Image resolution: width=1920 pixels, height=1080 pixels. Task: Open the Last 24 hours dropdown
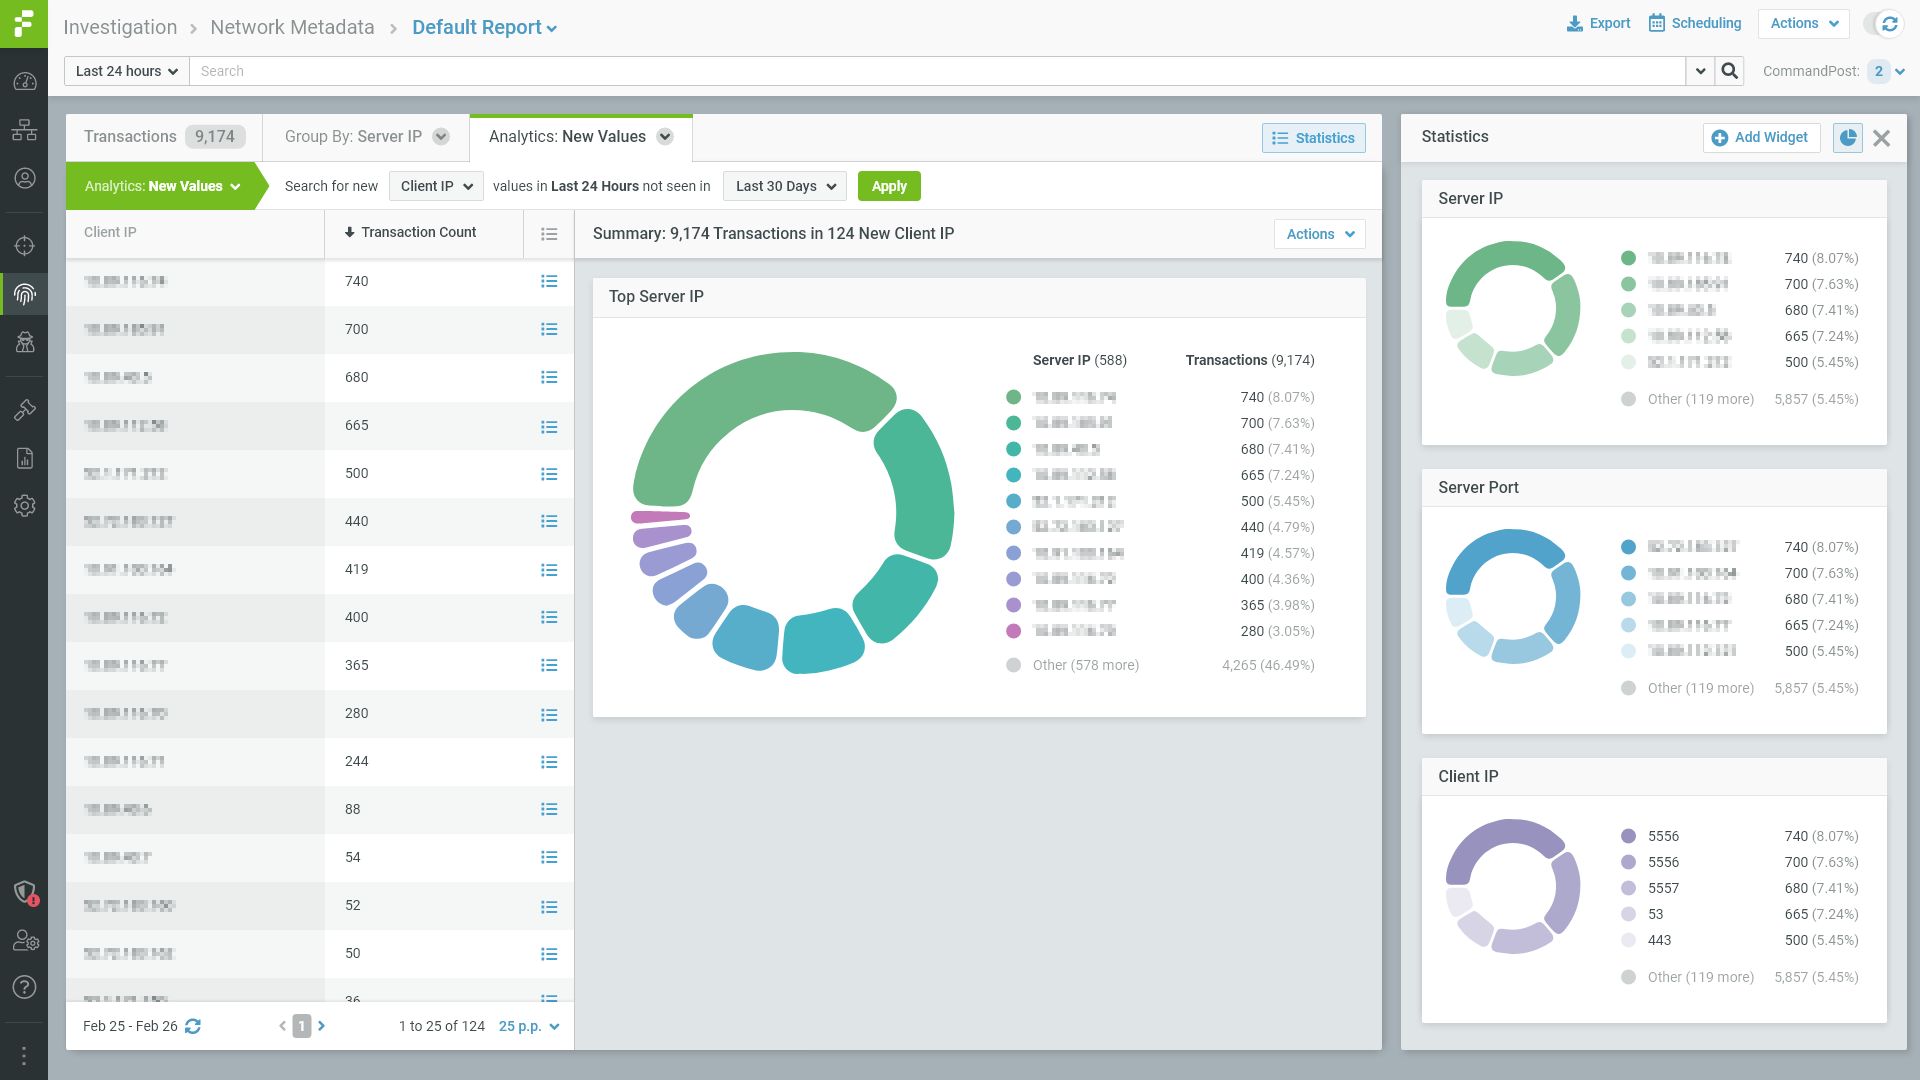pos(127,71)
